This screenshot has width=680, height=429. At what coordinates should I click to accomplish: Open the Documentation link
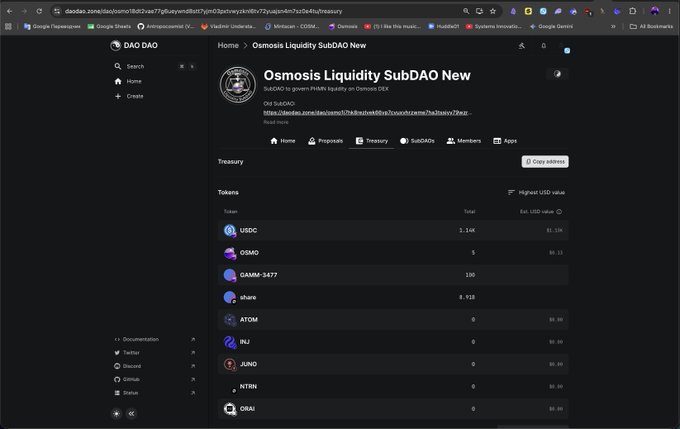[155, 339]
